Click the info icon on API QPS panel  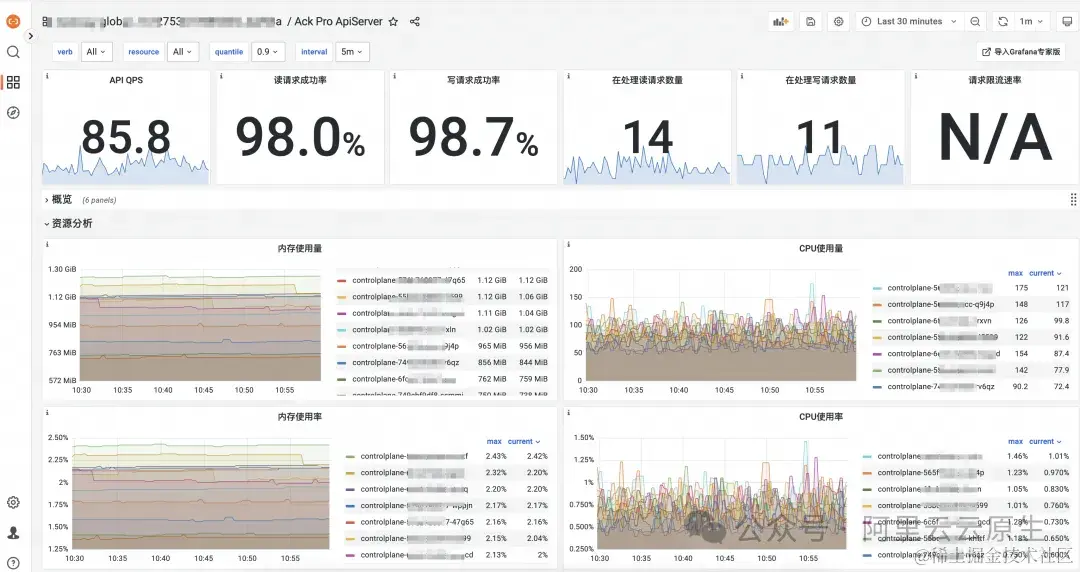pos(47,76)
